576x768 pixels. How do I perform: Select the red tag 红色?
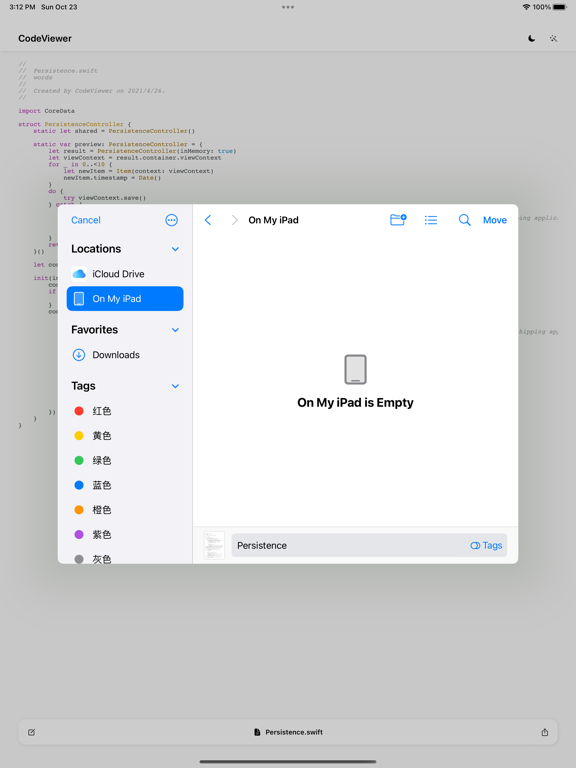tap(125, 411)
